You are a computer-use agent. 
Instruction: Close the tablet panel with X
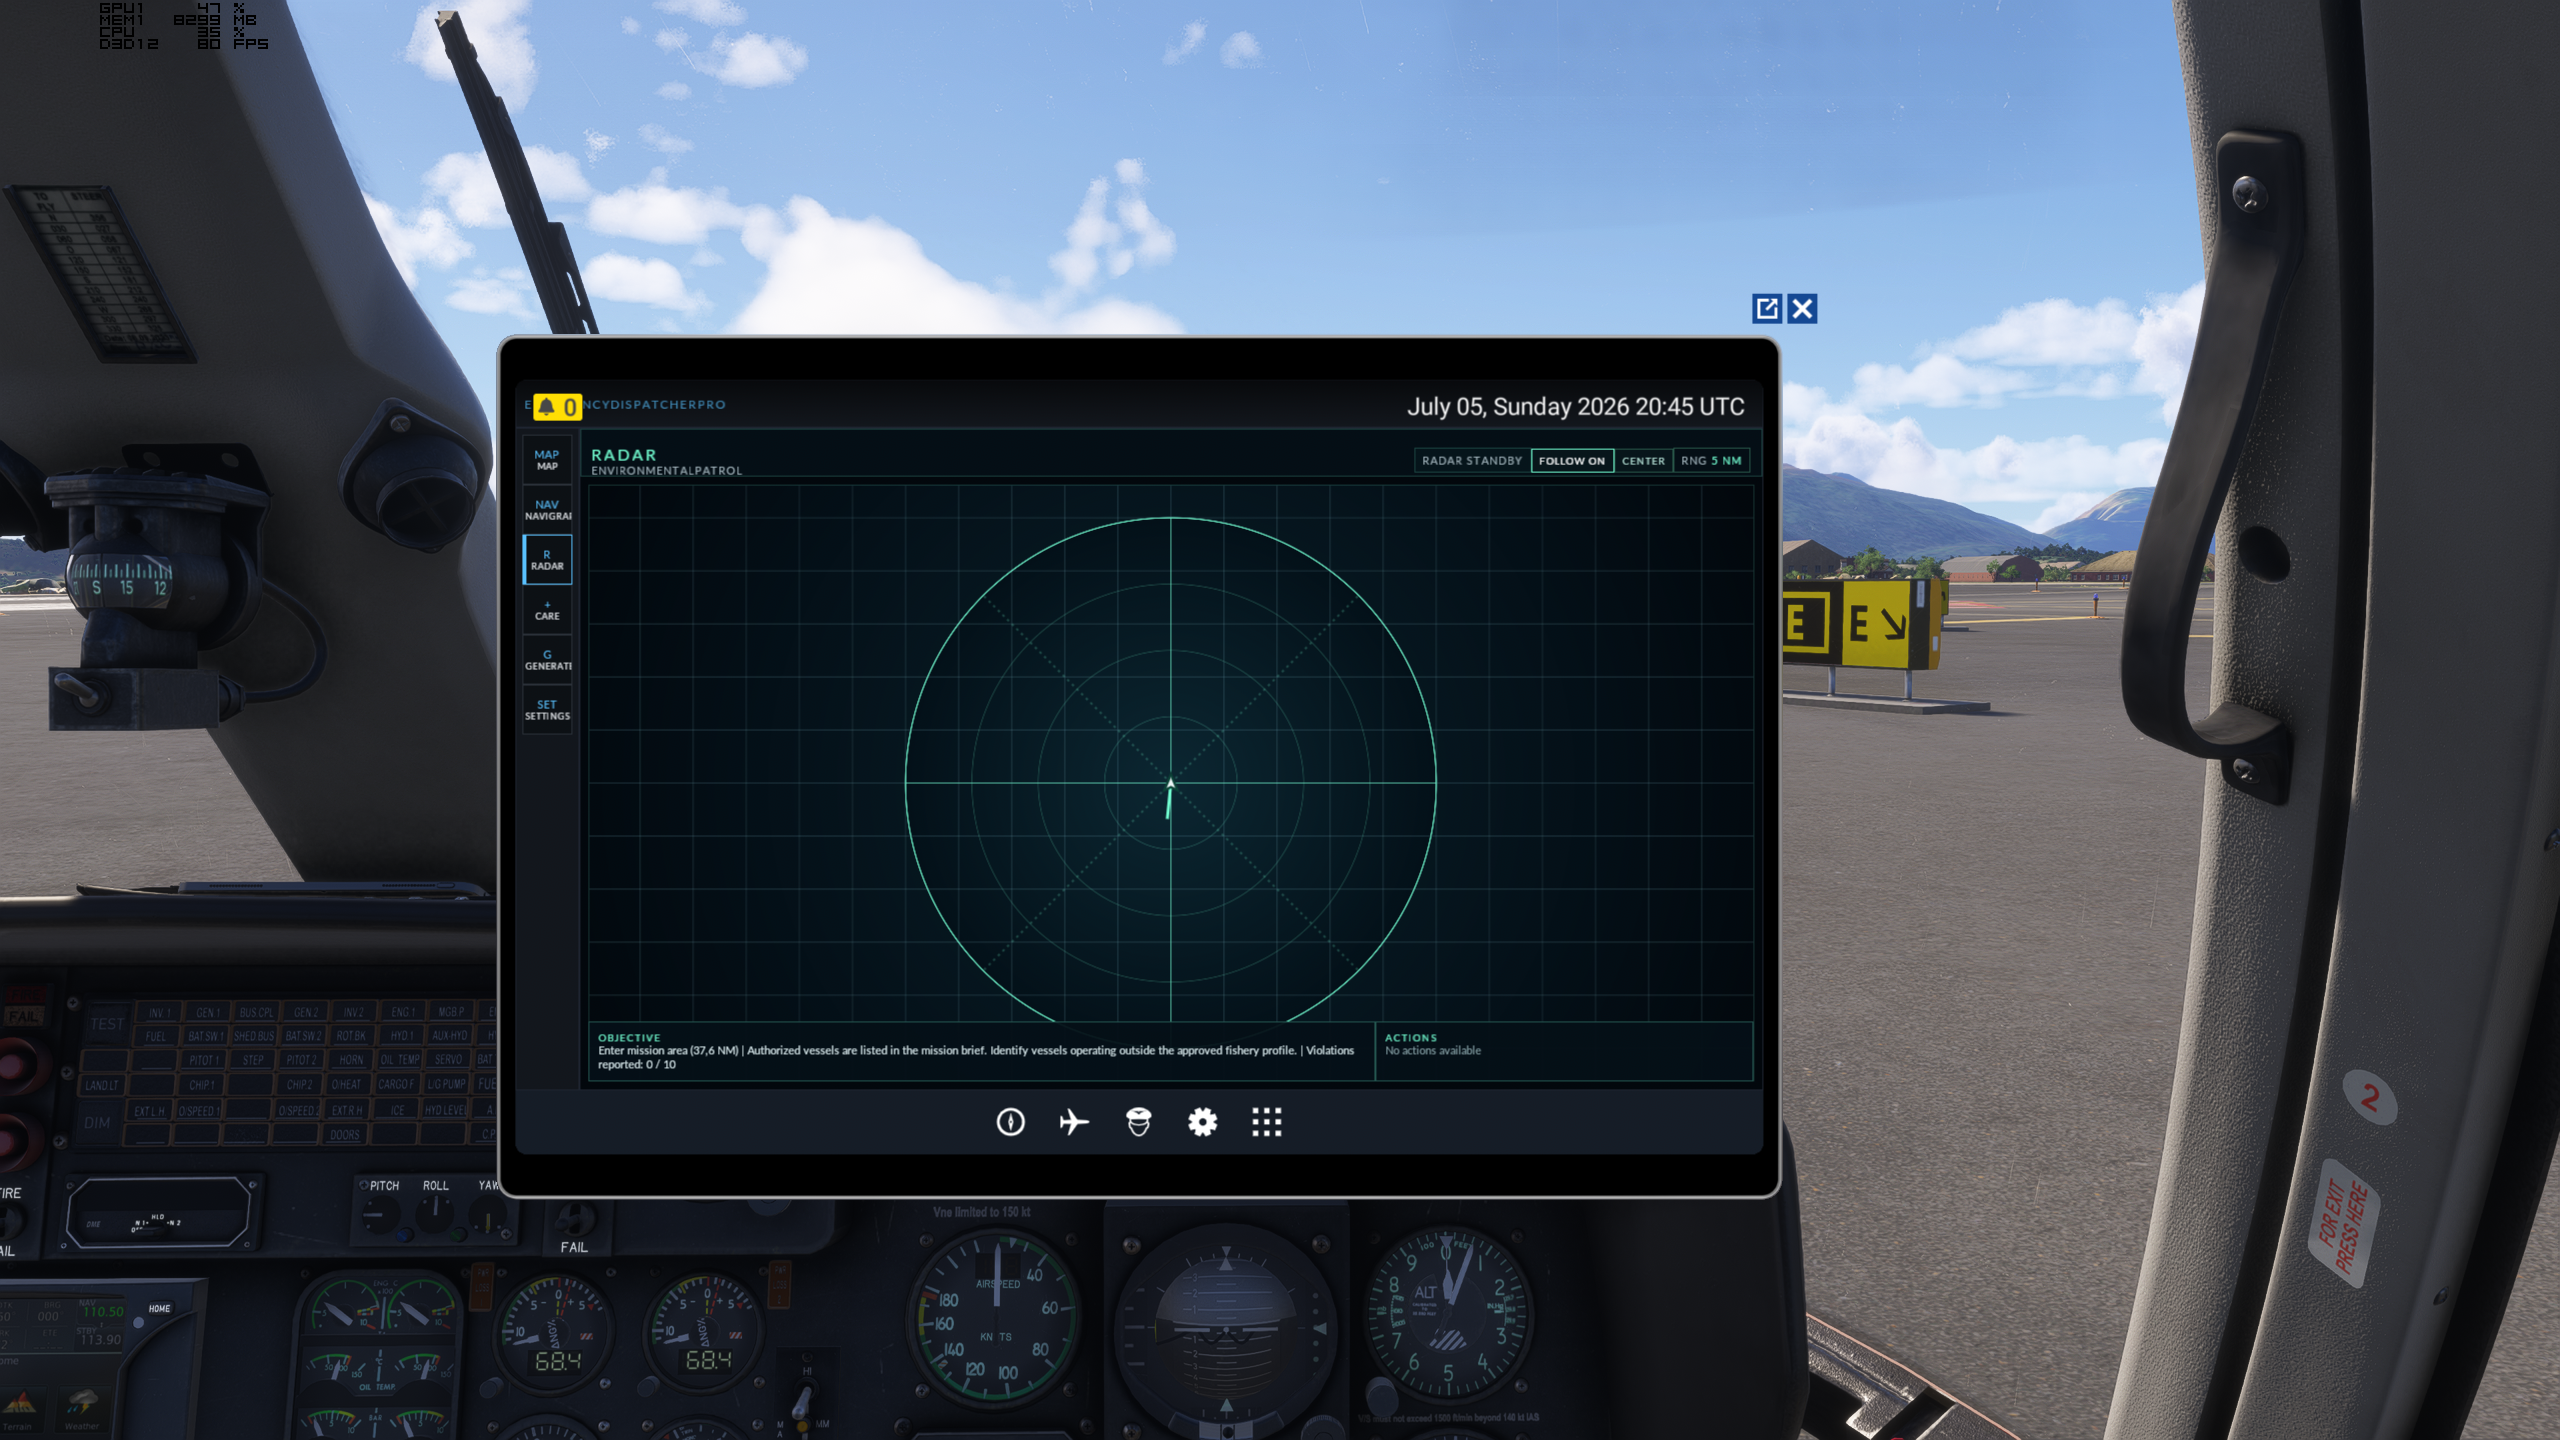1802,308
